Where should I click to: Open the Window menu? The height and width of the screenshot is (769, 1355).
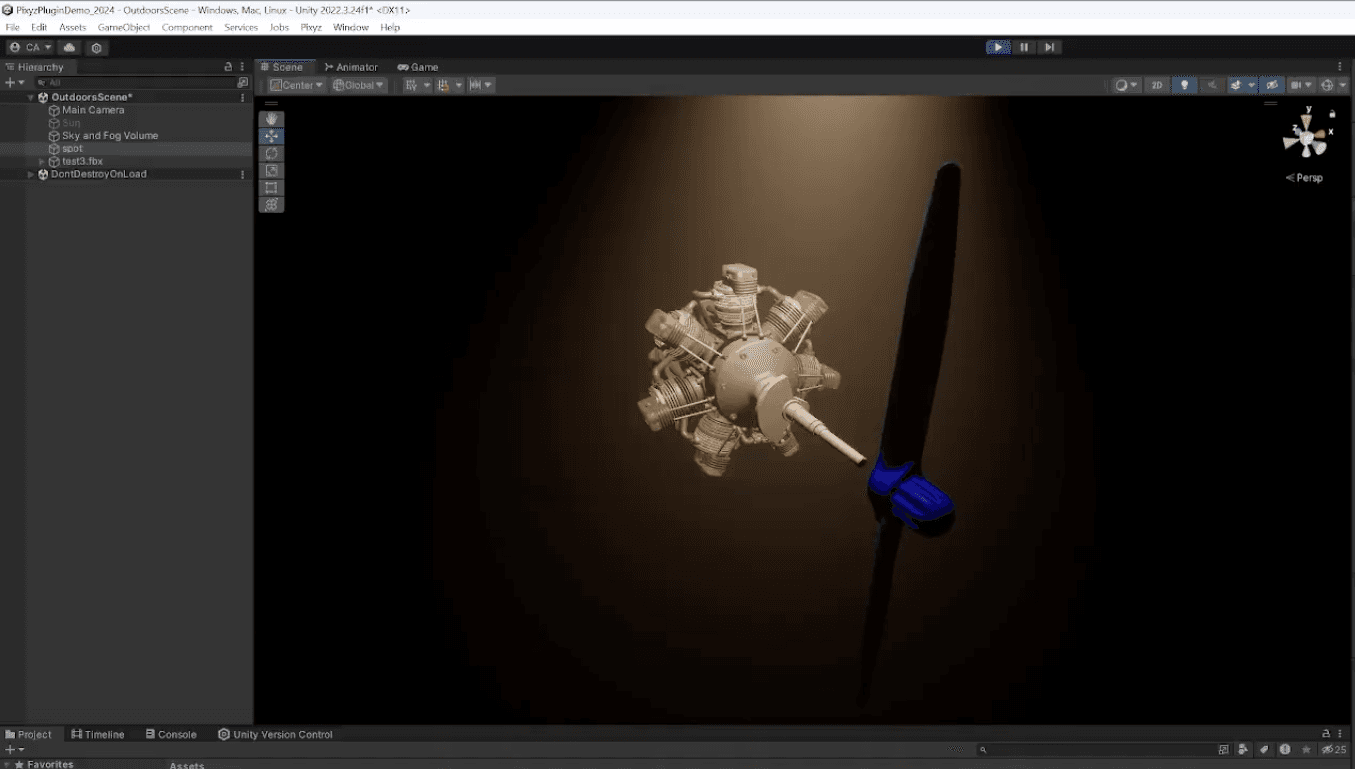[x=351, y=27]
